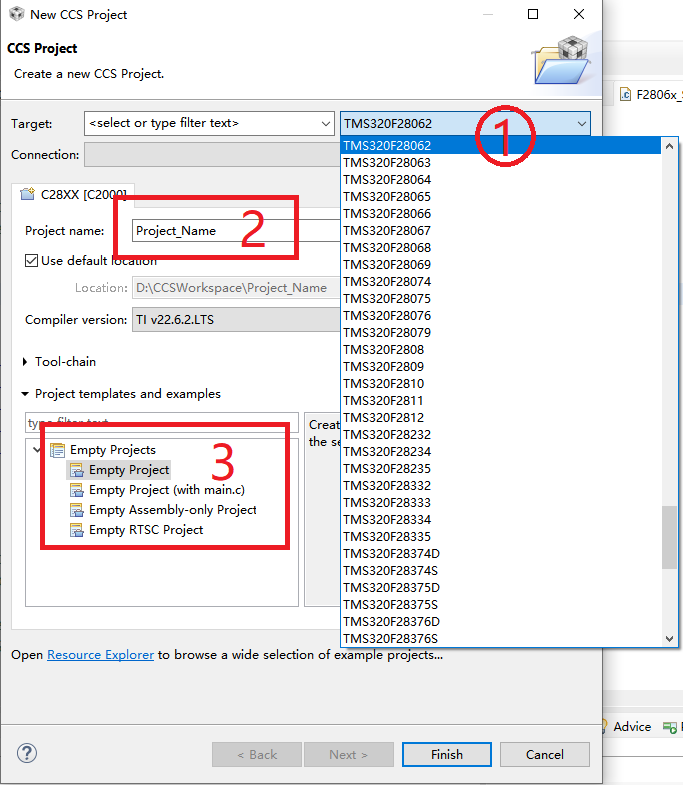Open the Resource Explorer link

[x=100, y=655]
